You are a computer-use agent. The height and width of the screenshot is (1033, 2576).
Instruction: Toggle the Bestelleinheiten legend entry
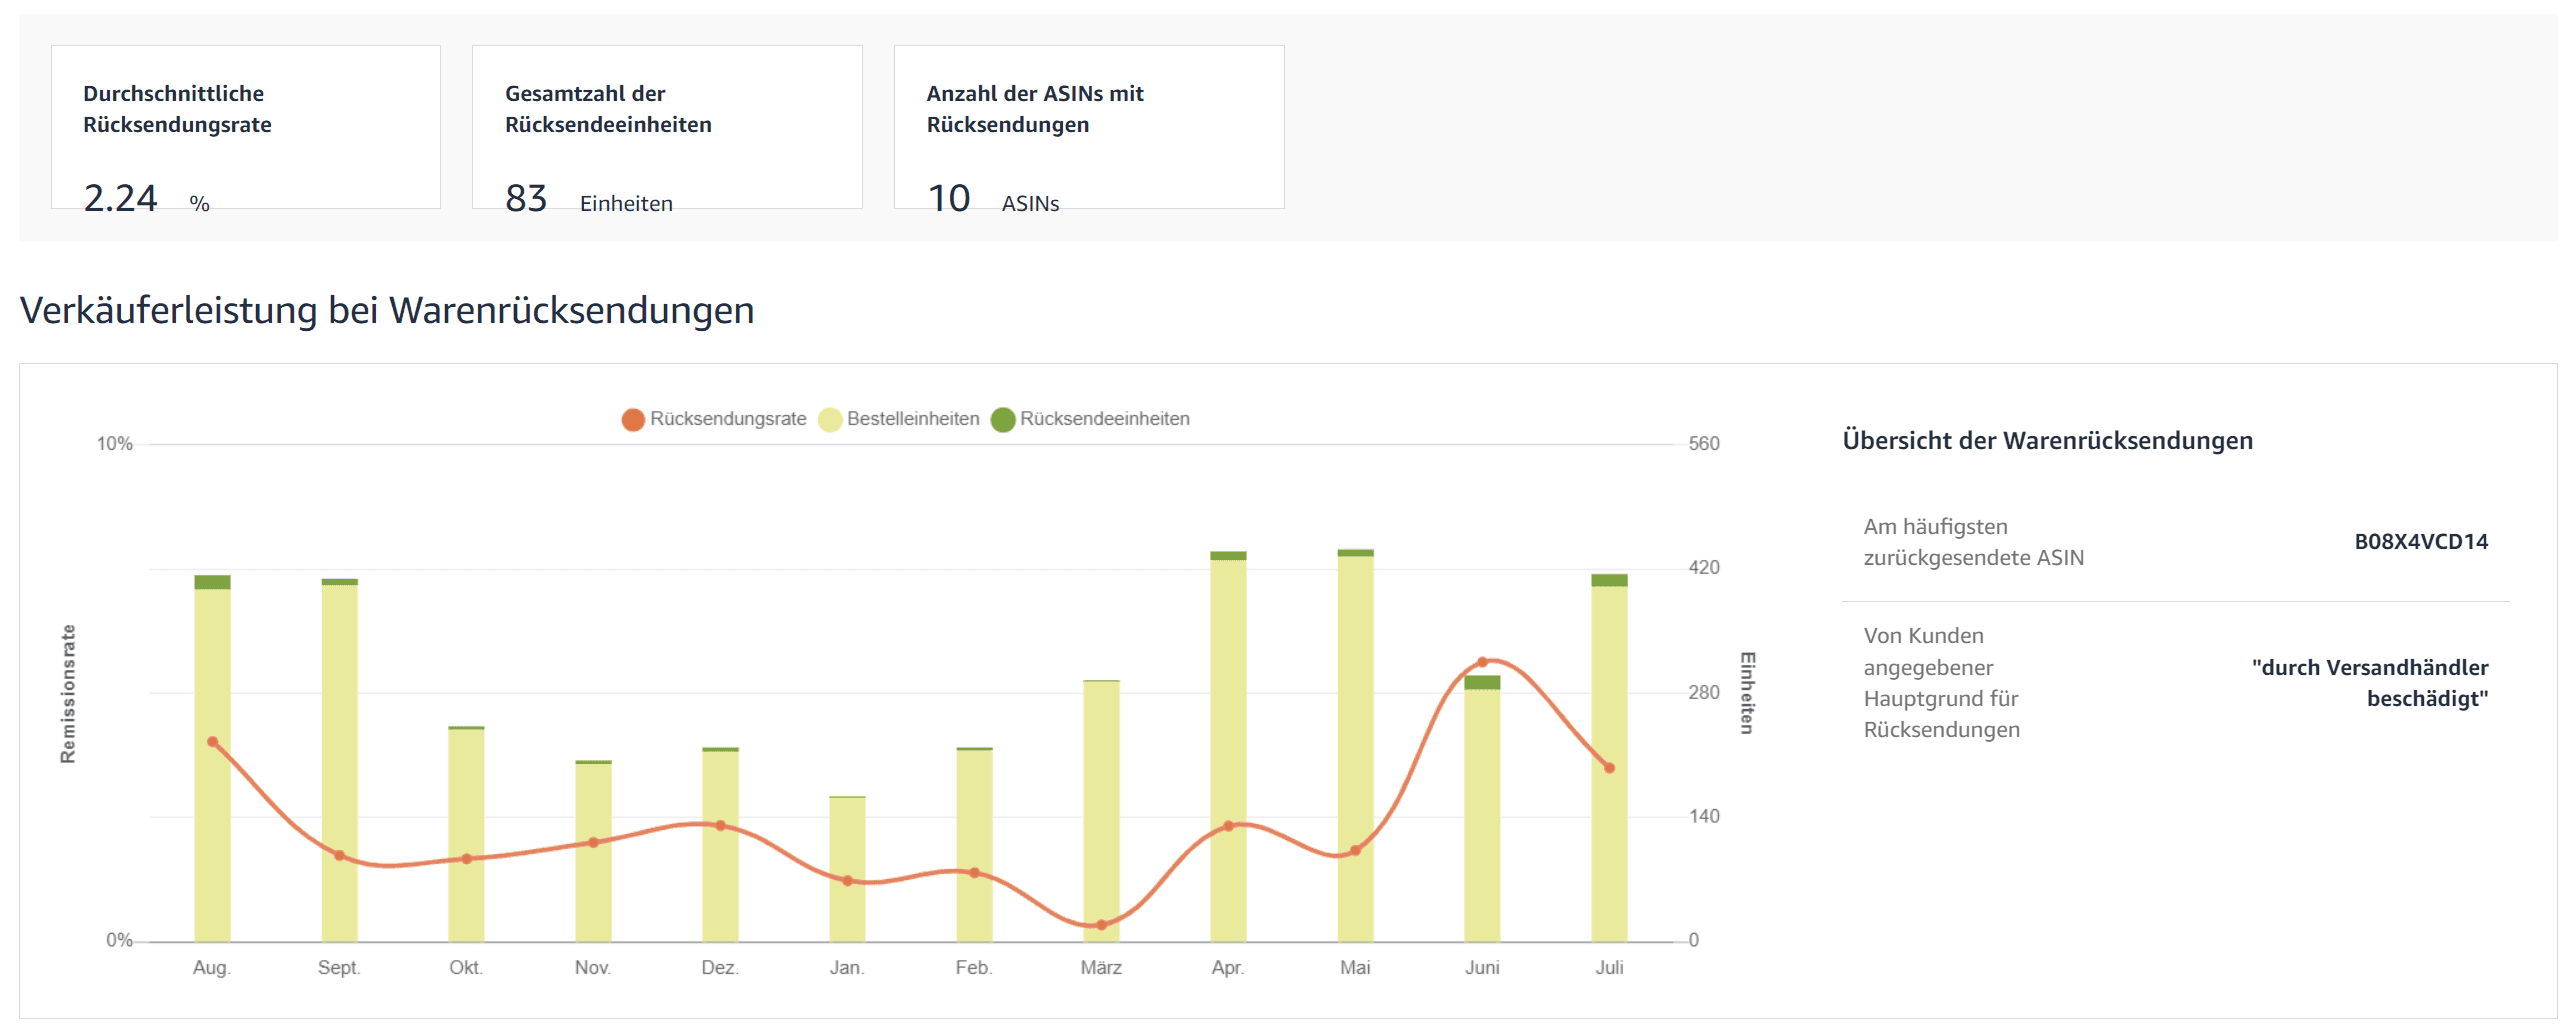(899, 419)
